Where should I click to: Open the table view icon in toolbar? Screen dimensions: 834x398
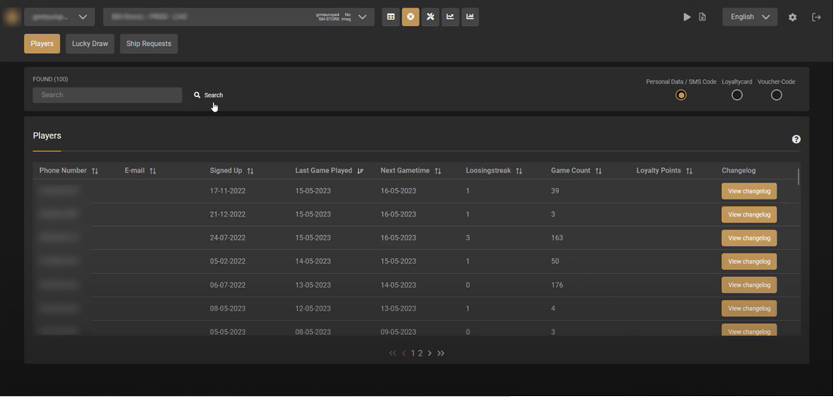click(390, 17)
